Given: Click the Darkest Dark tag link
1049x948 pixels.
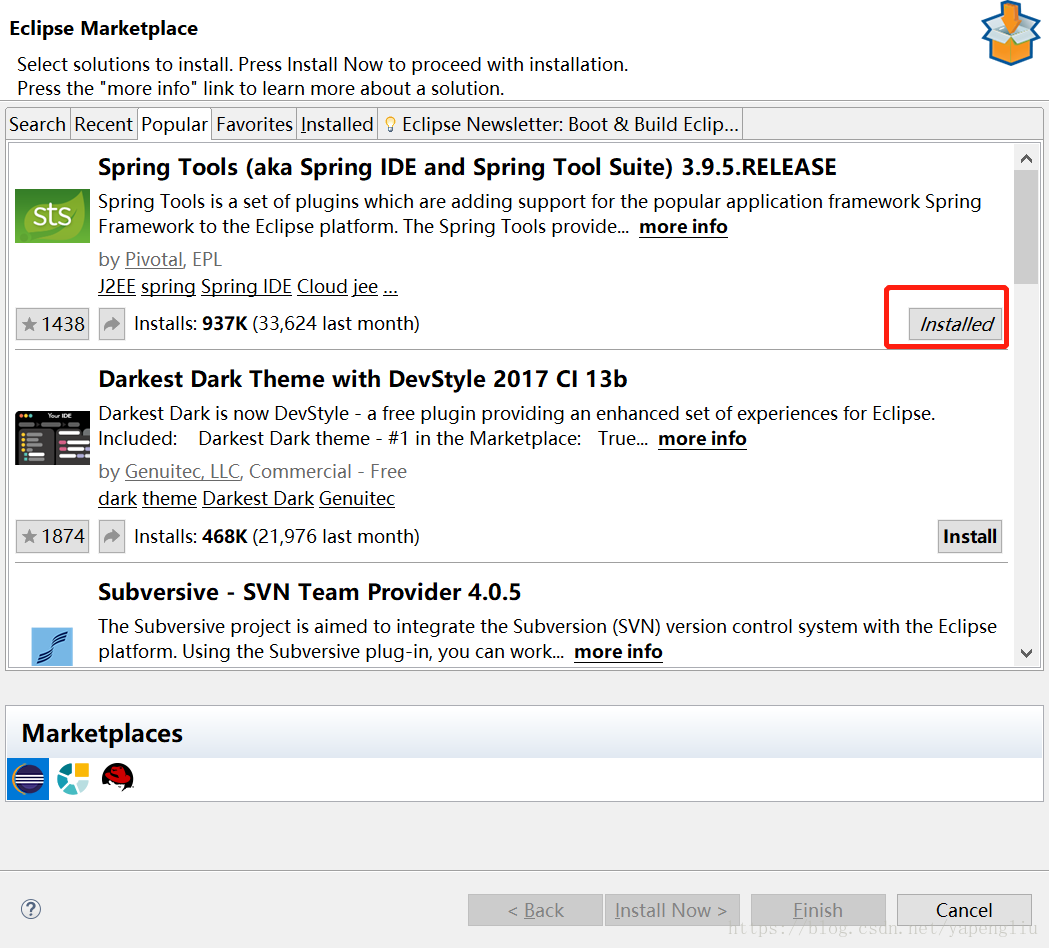Looking at the screenshot, I should point(258,499).
